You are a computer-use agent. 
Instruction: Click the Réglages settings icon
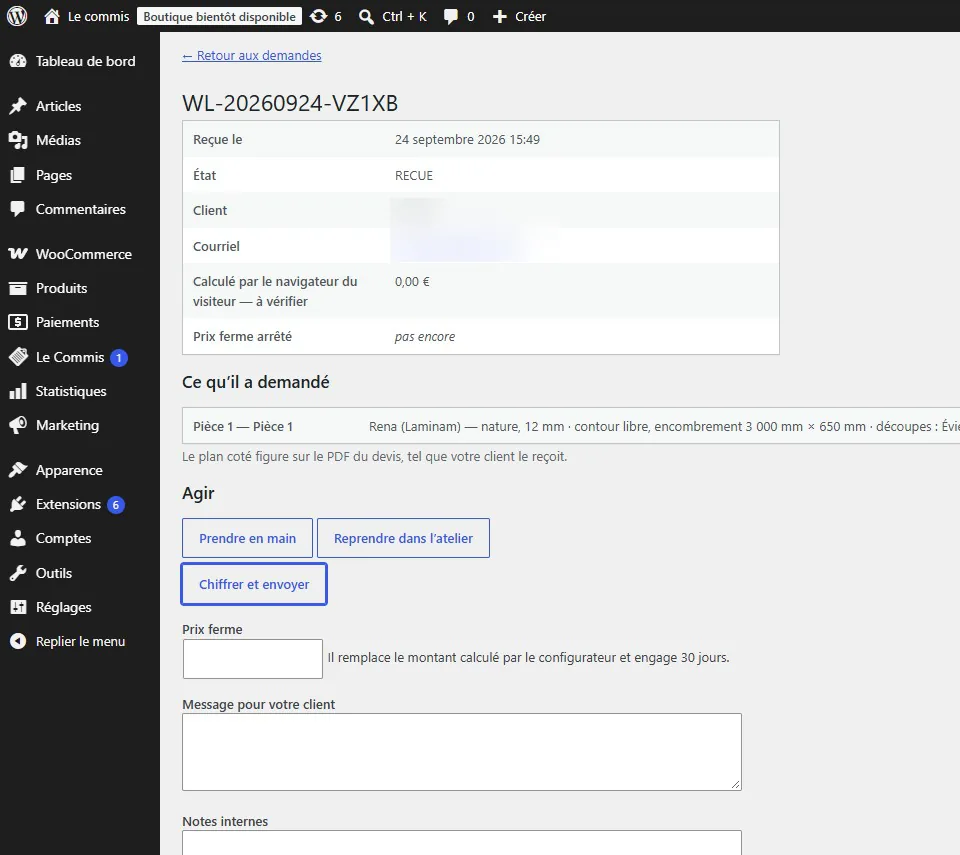18,607
